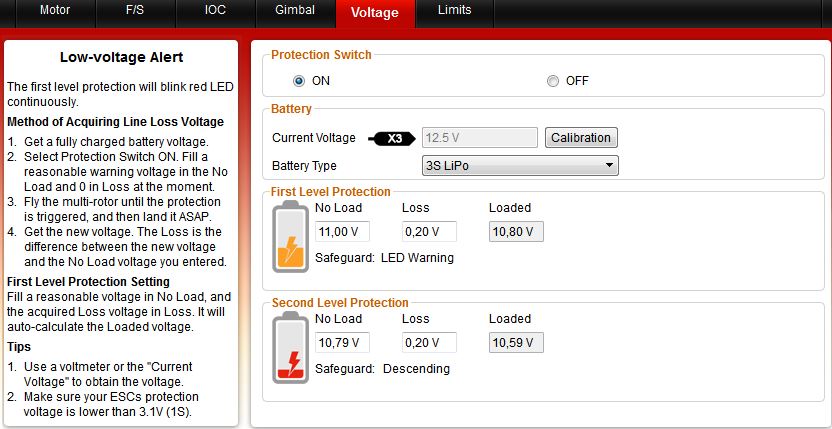
Task: Click First Level Loaded voltage field
Action: (x=516, y=232)
